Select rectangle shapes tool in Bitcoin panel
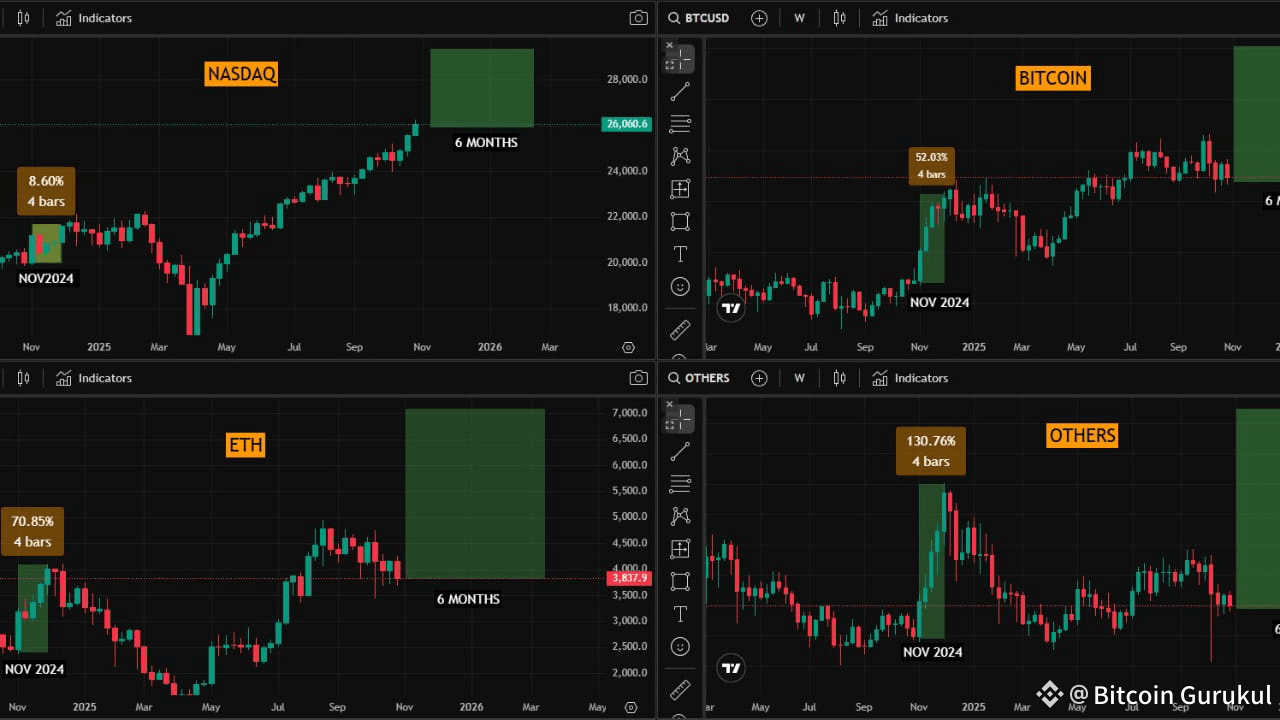 680,221
